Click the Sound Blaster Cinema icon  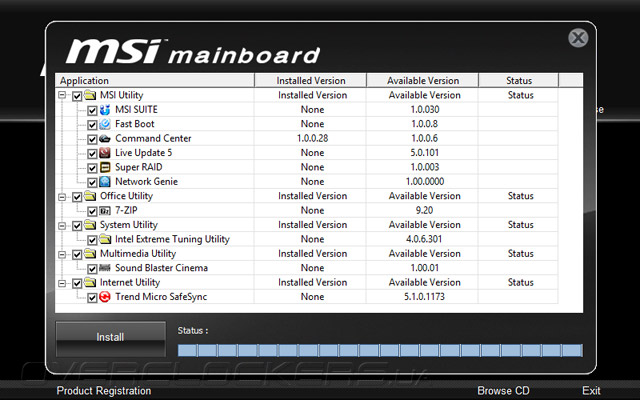(x=105, y=268)
